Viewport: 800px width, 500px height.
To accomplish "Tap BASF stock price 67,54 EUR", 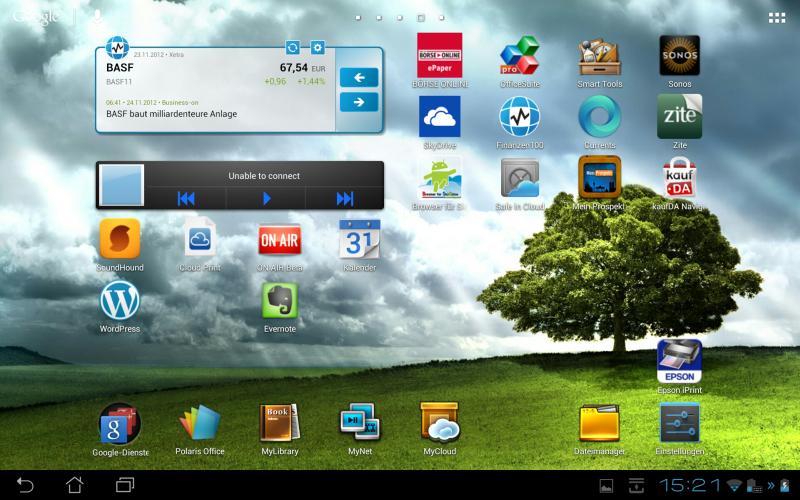I will 303,67.
